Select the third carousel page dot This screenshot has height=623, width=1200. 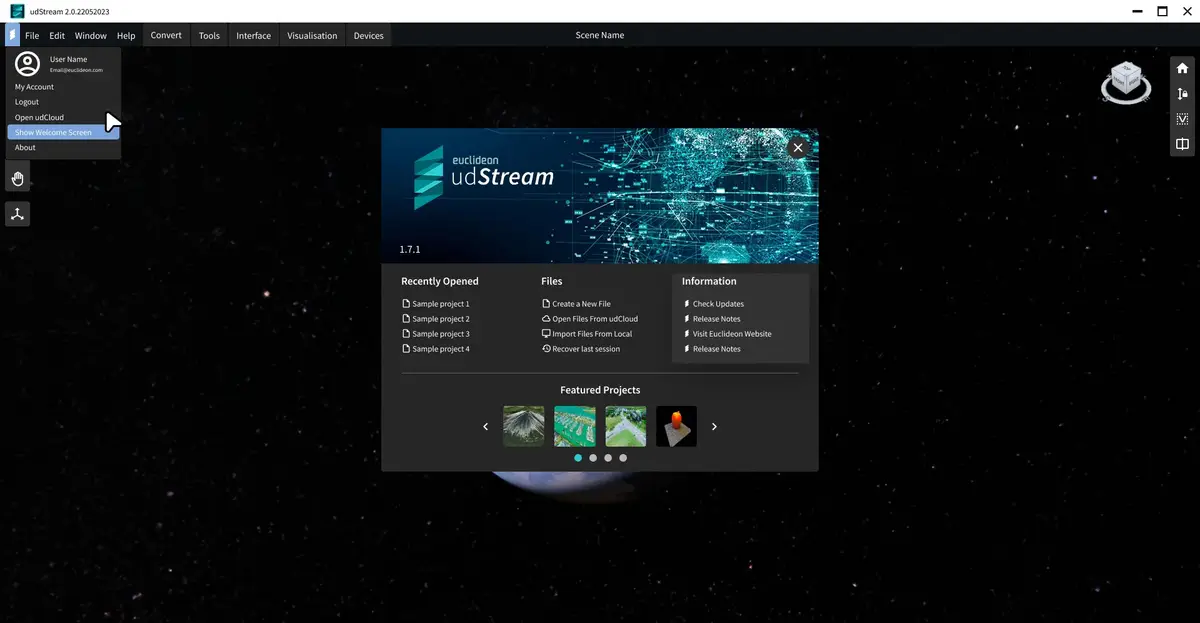[608, 457]
